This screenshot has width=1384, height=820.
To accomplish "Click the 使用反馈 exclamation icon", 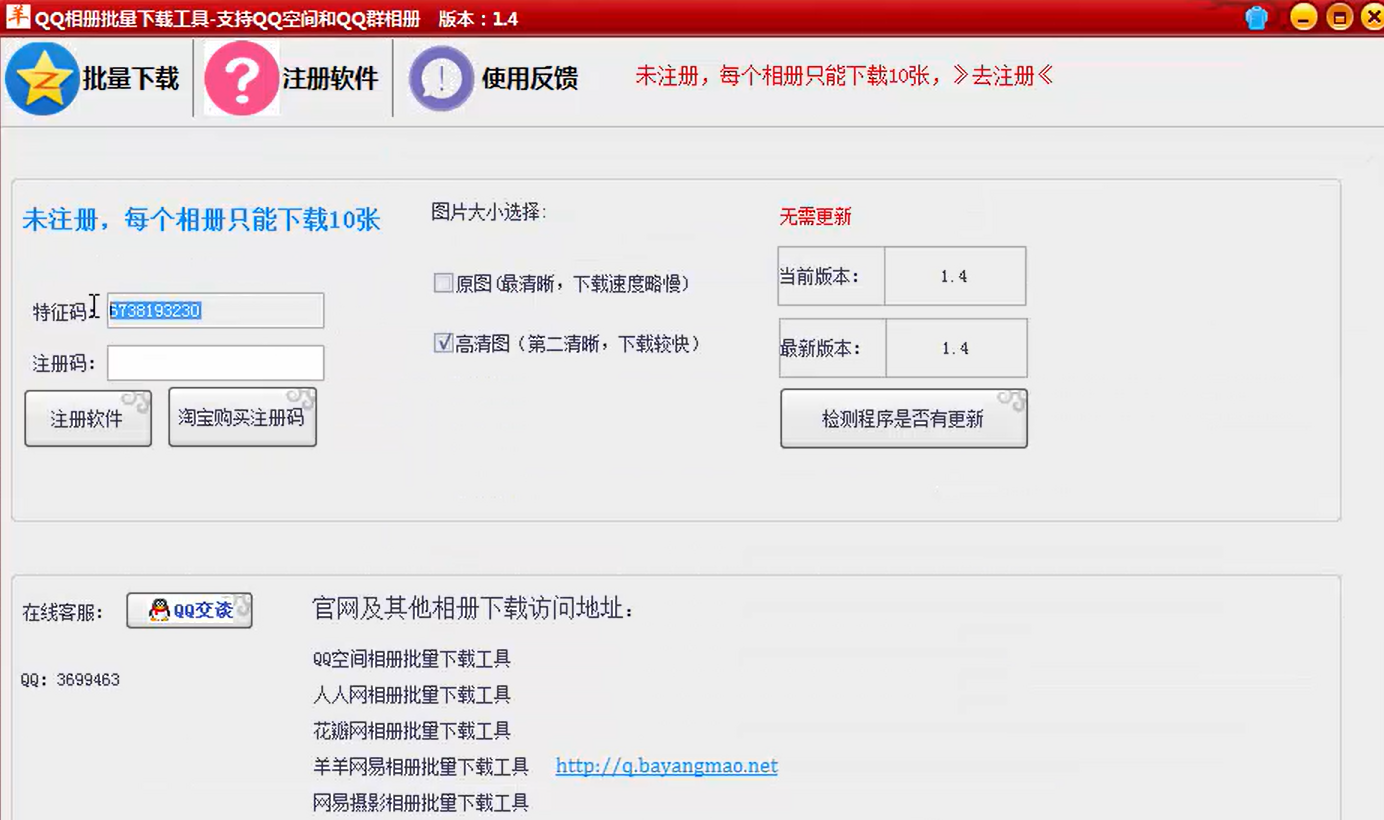I will click(440, 79).
